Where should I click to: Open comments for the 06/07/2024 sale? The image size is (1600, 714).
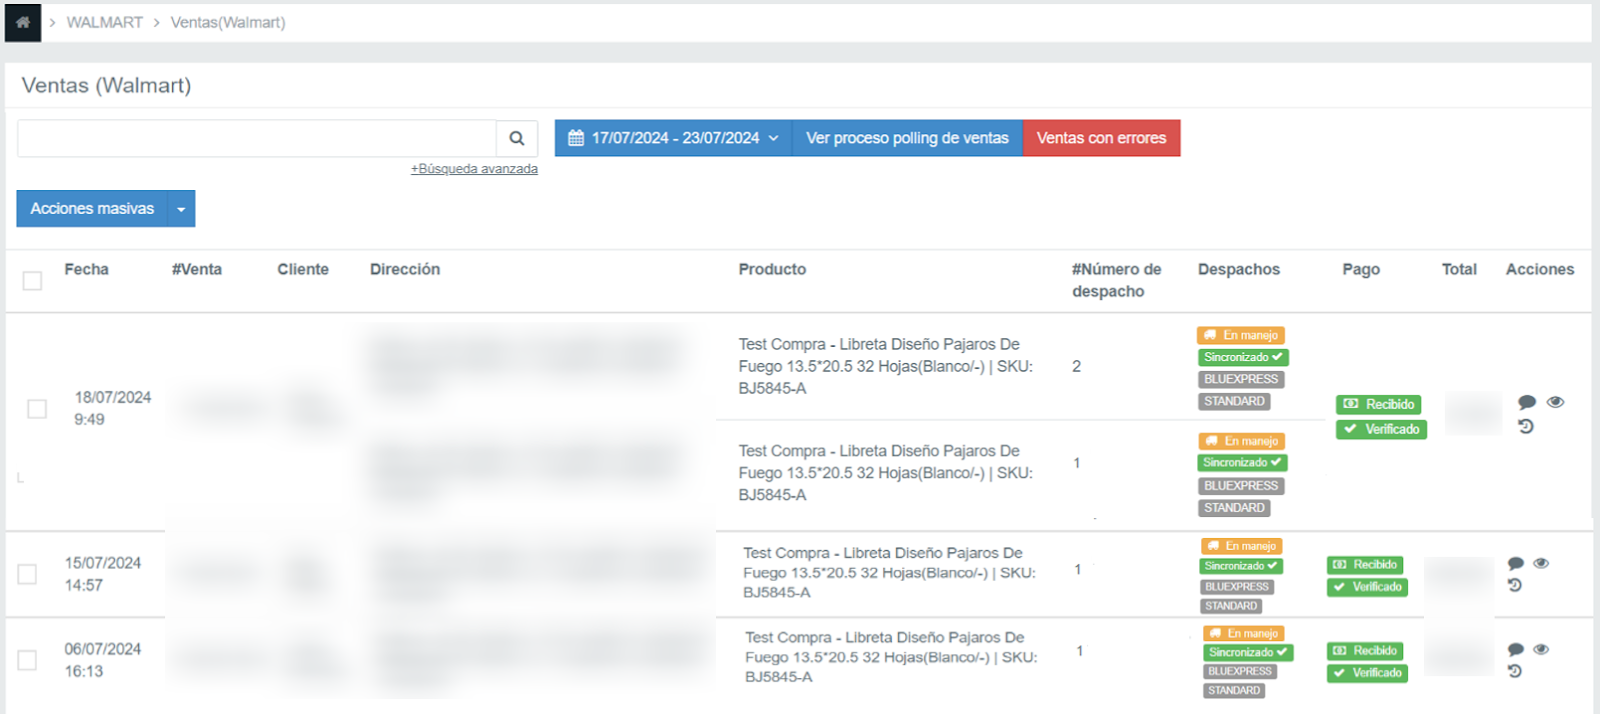1516,649
